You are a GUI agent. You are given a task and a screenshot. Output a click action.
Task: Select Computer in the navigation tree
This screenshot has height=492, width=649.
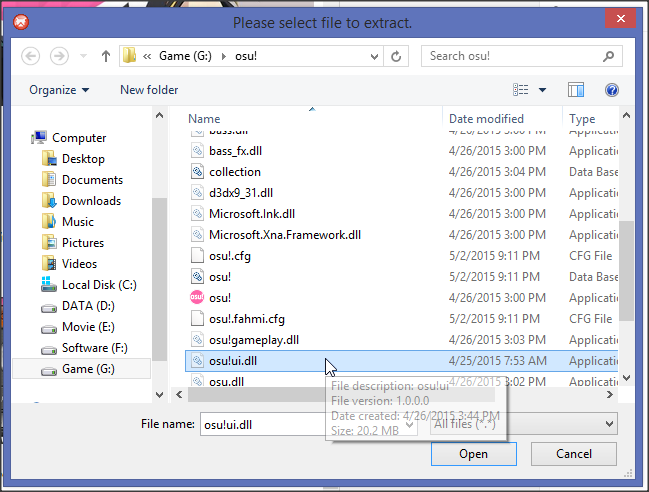click(x=79, y=138)
